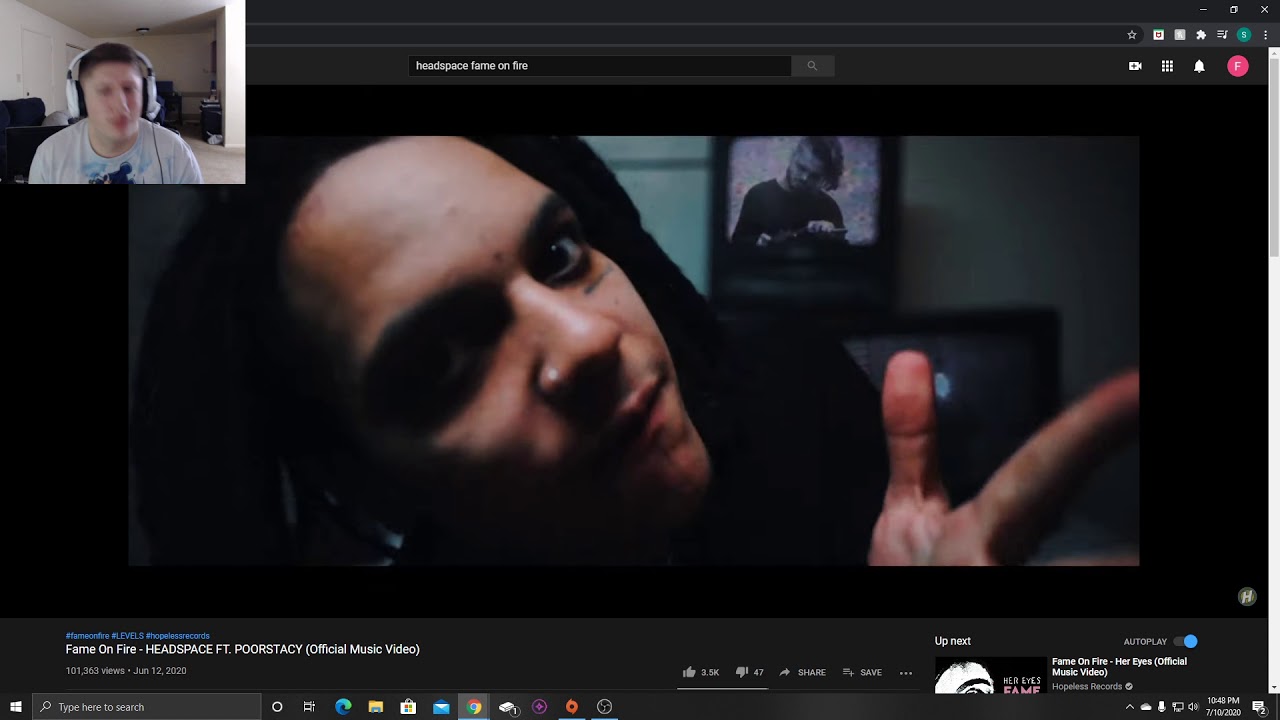Click the #LEVELS hashtag link
Viewport: 1280px width, 720px height.
pos(127,636)
